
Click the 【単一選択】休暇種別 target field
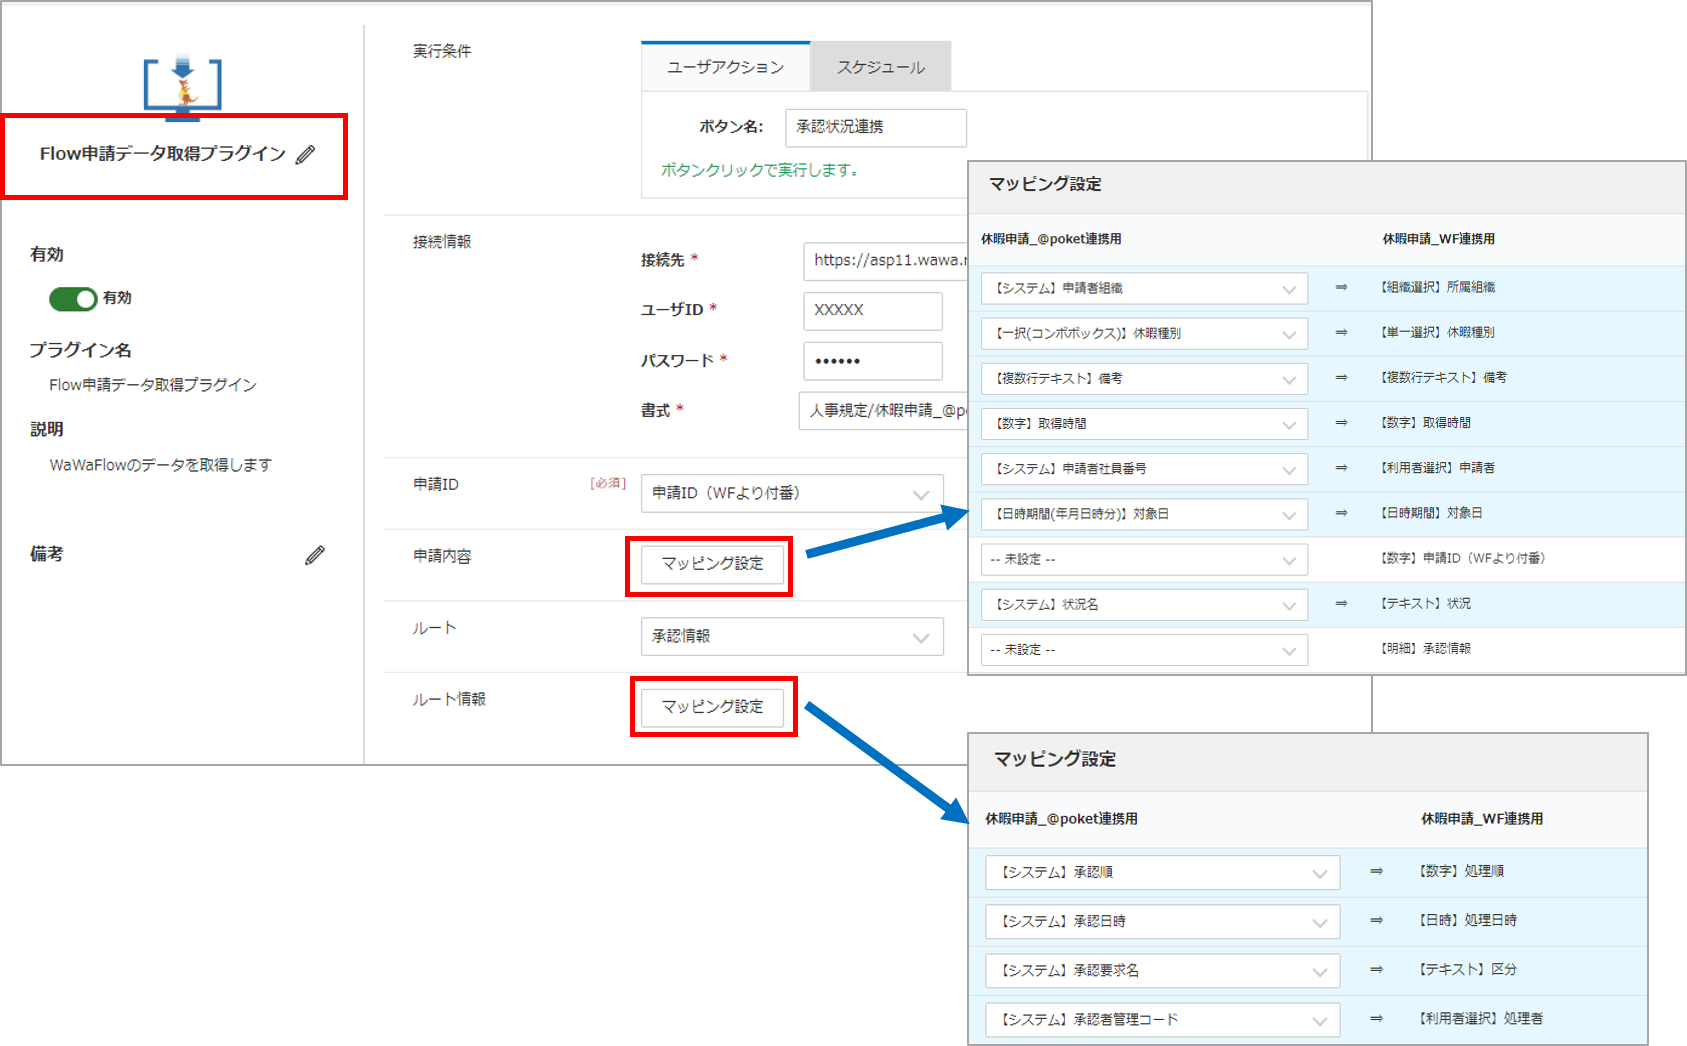coord(1437,332)
